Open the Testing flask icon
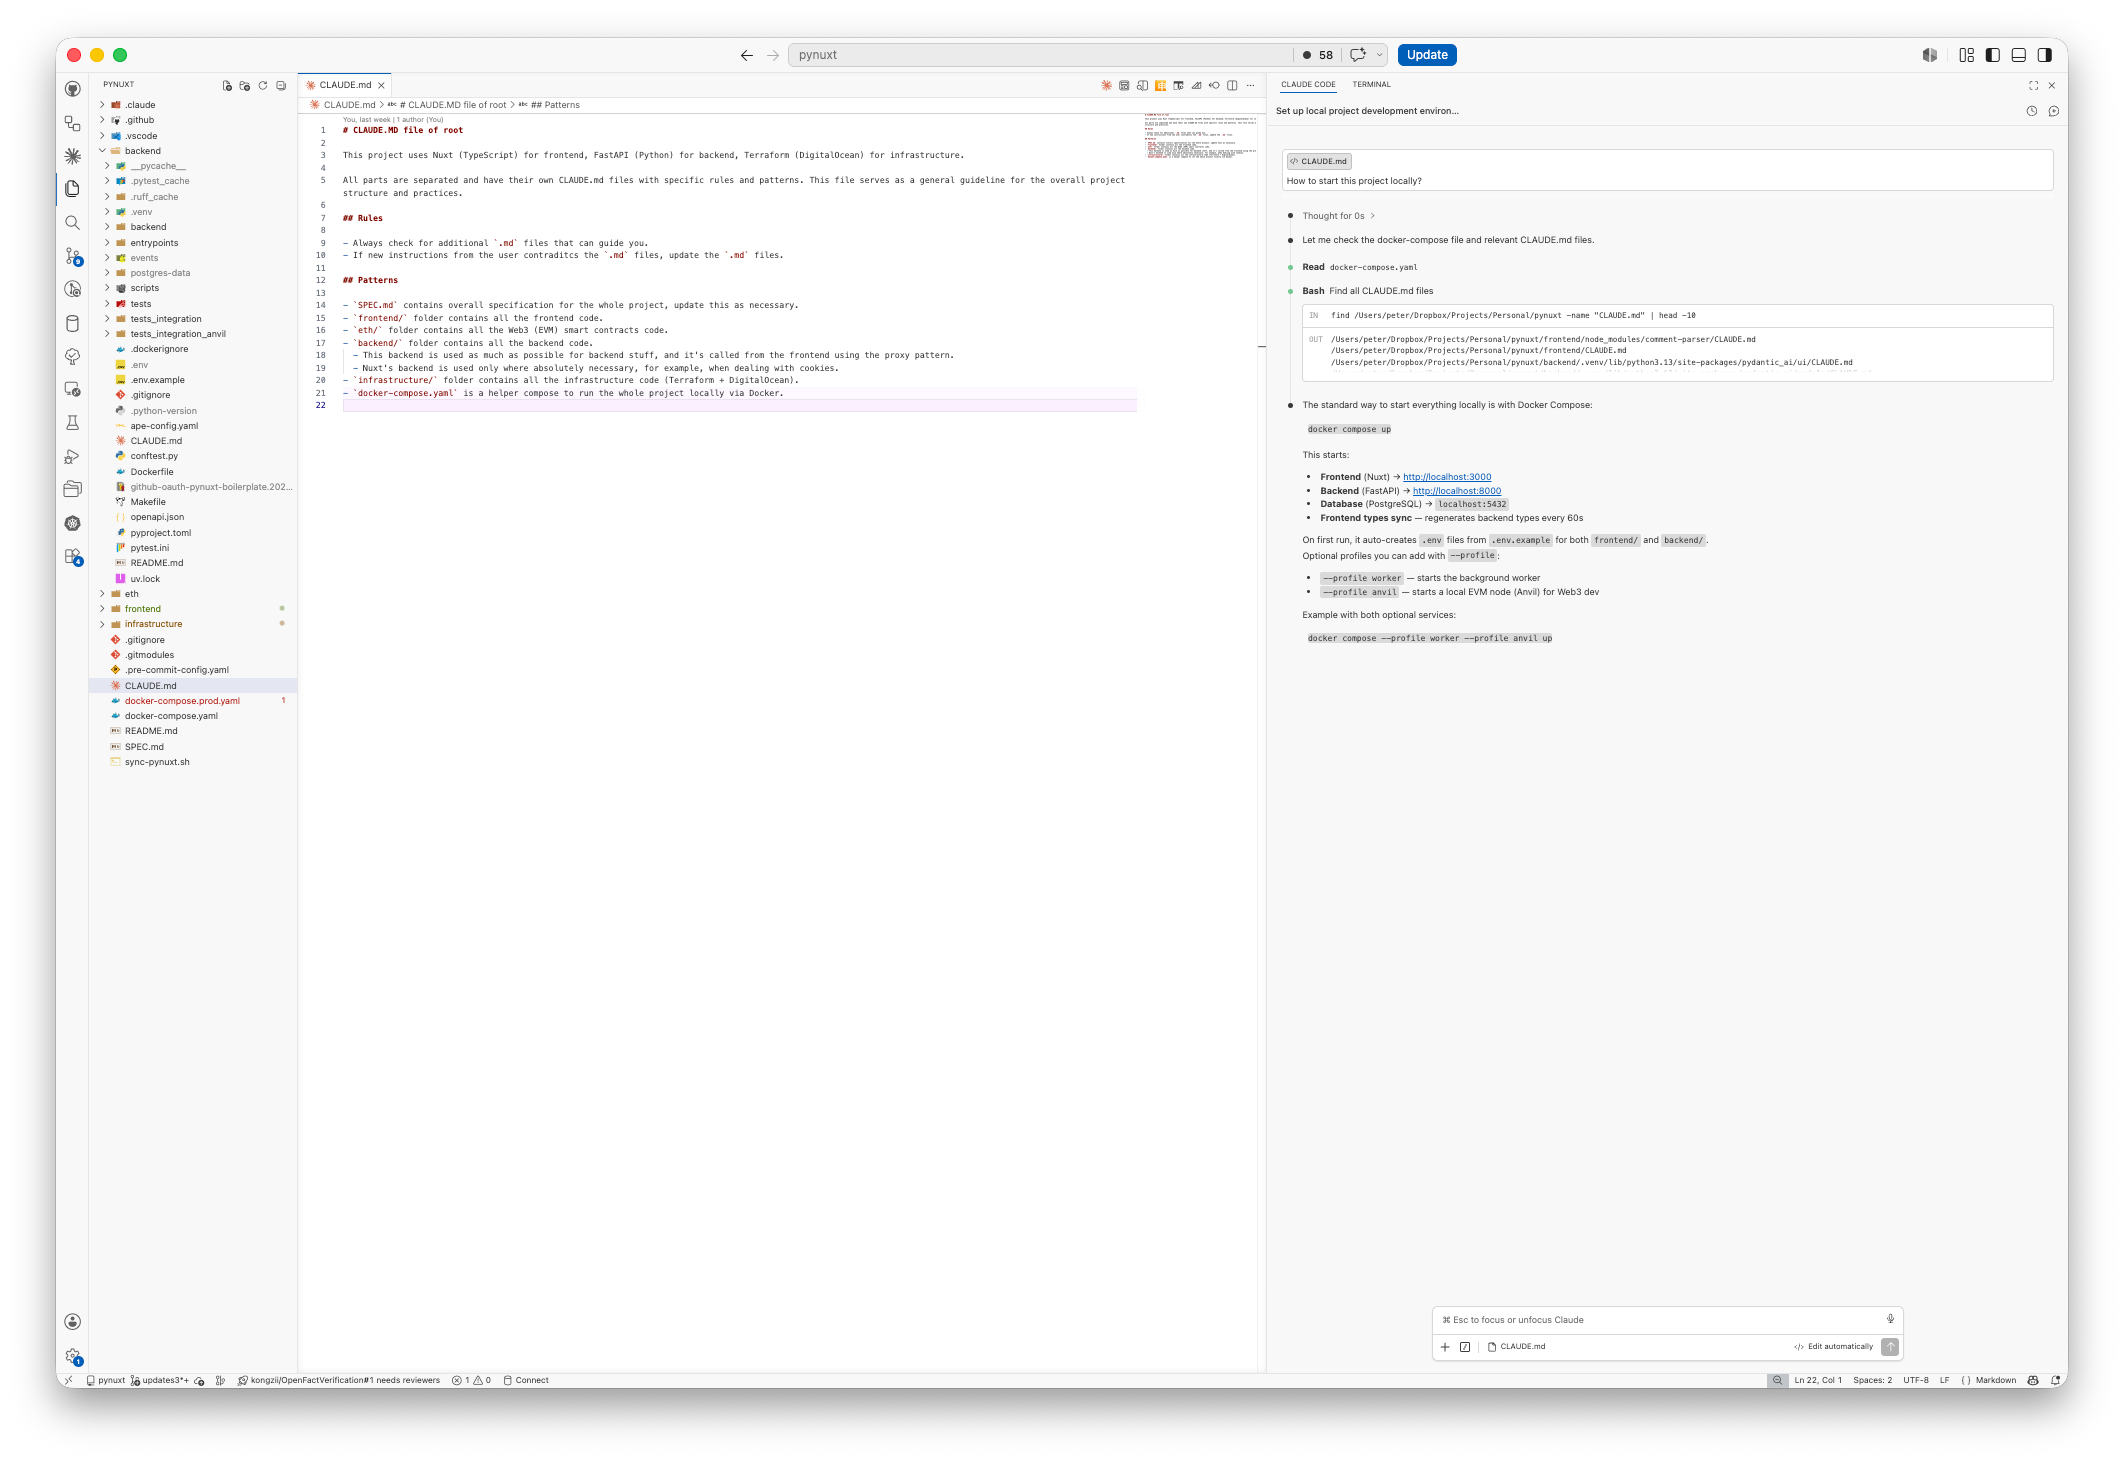Viewport: 2124px width, 1462px height. click(x=73, y=423)
